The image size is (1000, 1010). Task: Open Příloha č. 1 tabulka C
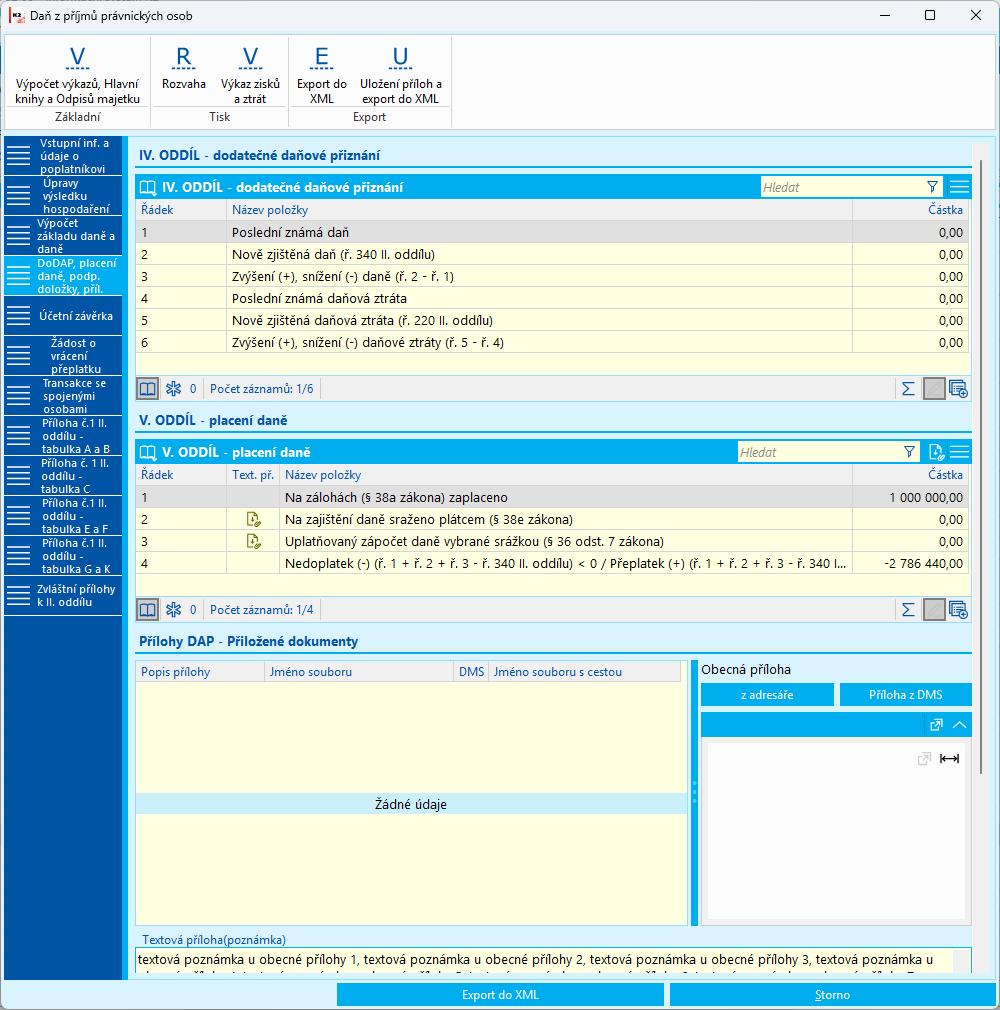(x=63, y=476)
